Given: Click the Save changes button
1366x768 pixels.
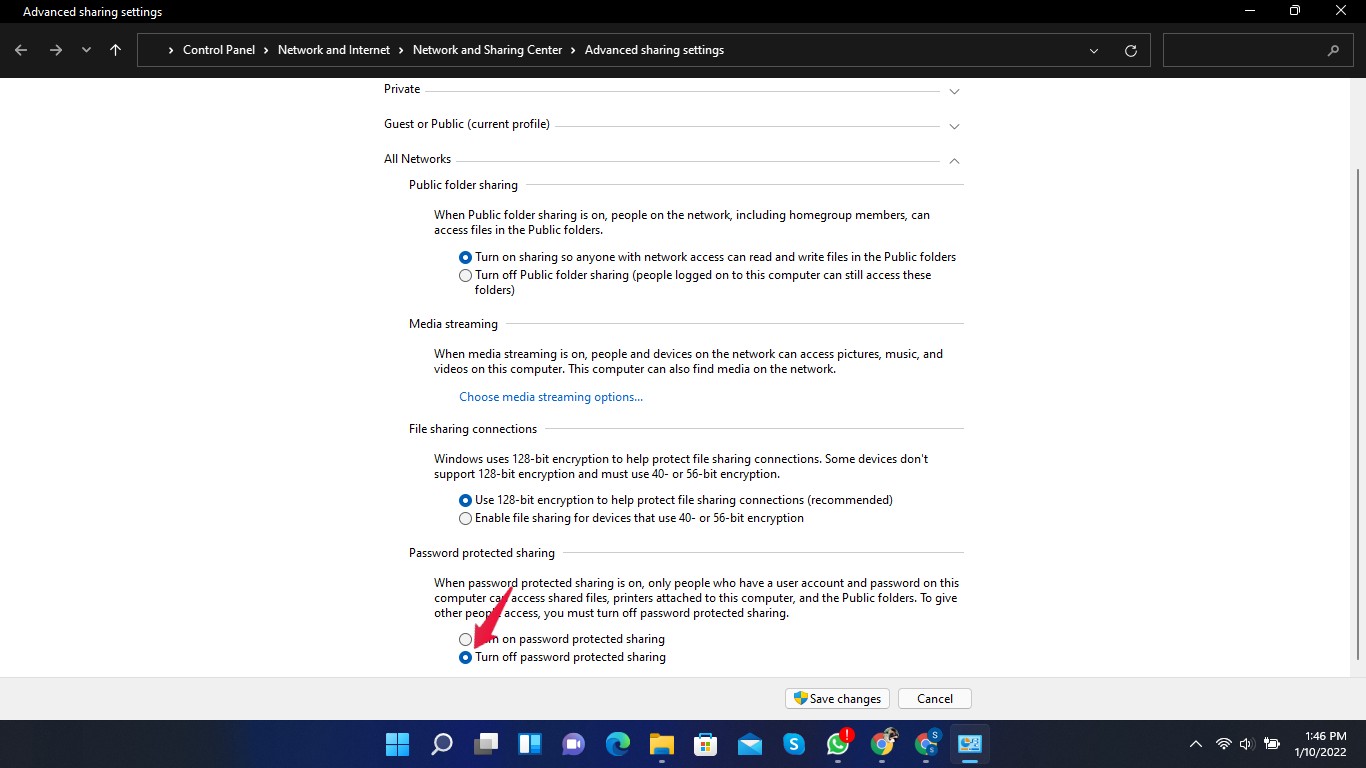Looking at the screenshot, I should (x=836, y=698).
